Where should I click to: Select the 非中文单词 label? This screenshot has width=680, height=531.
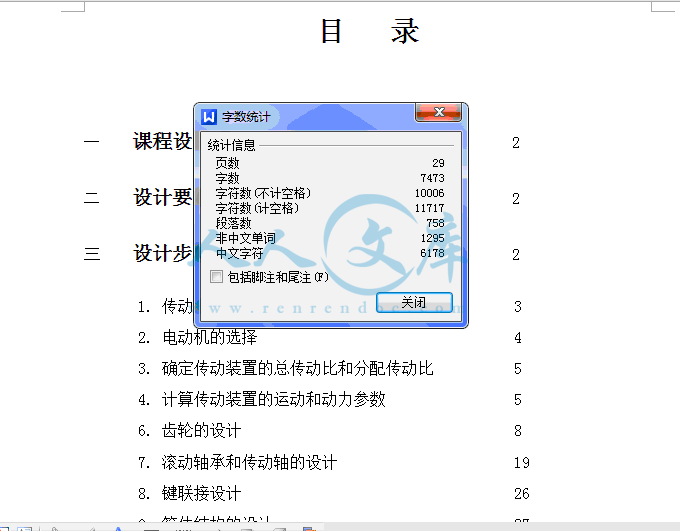245,238
